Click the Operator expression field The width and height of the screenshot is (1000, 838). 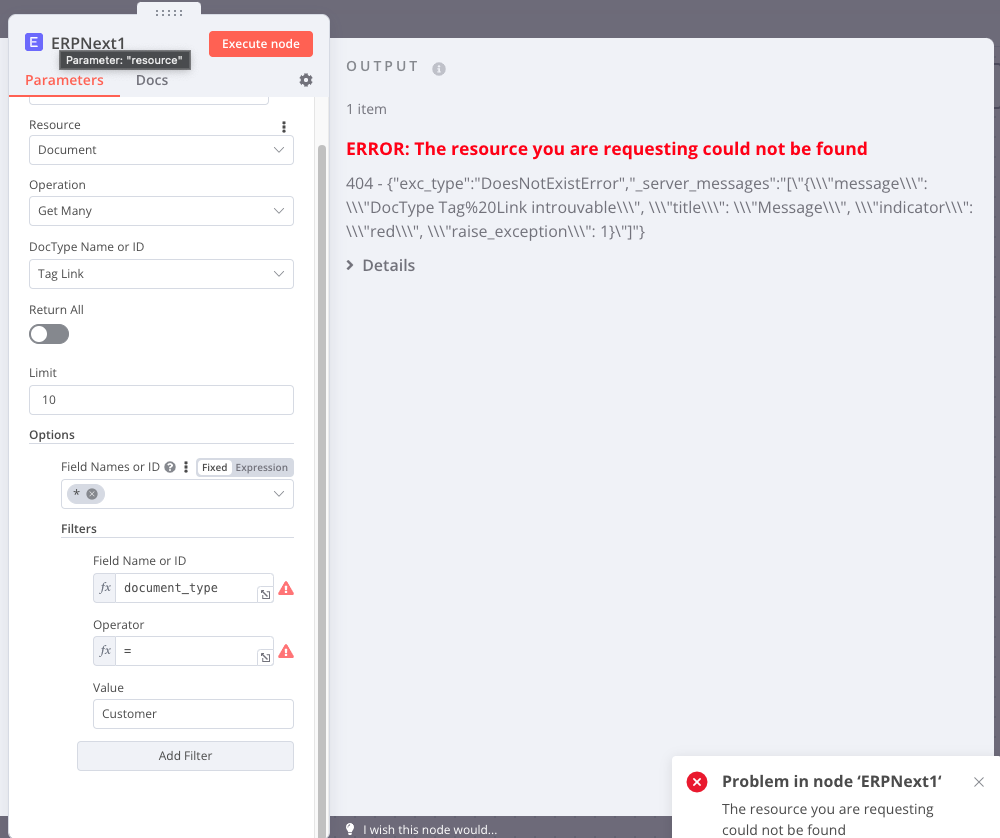186,651
